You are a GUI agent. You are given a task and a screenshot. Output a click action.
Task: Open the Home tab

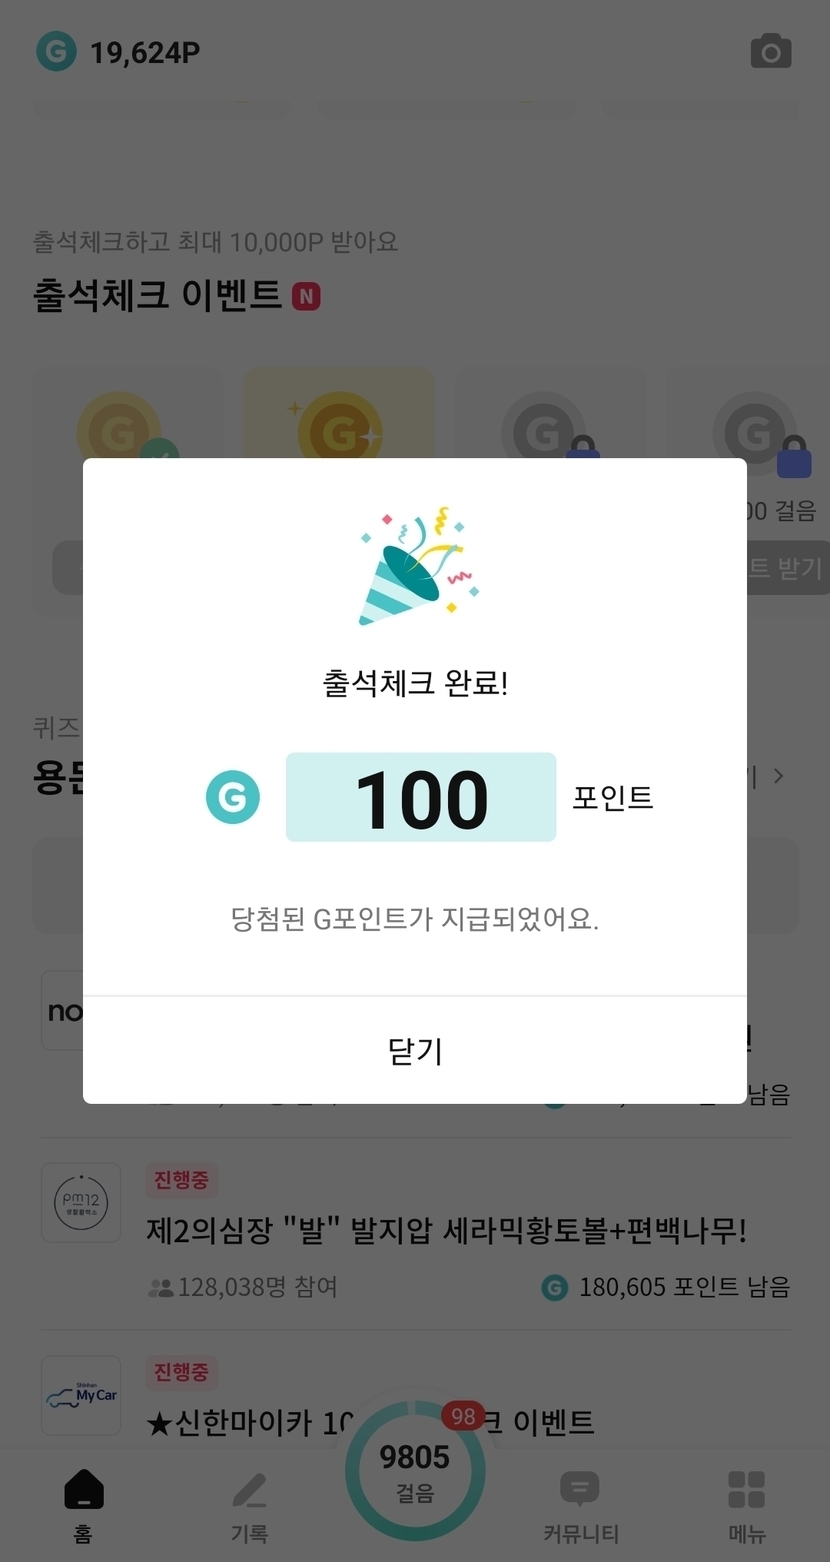(83, 1505)
